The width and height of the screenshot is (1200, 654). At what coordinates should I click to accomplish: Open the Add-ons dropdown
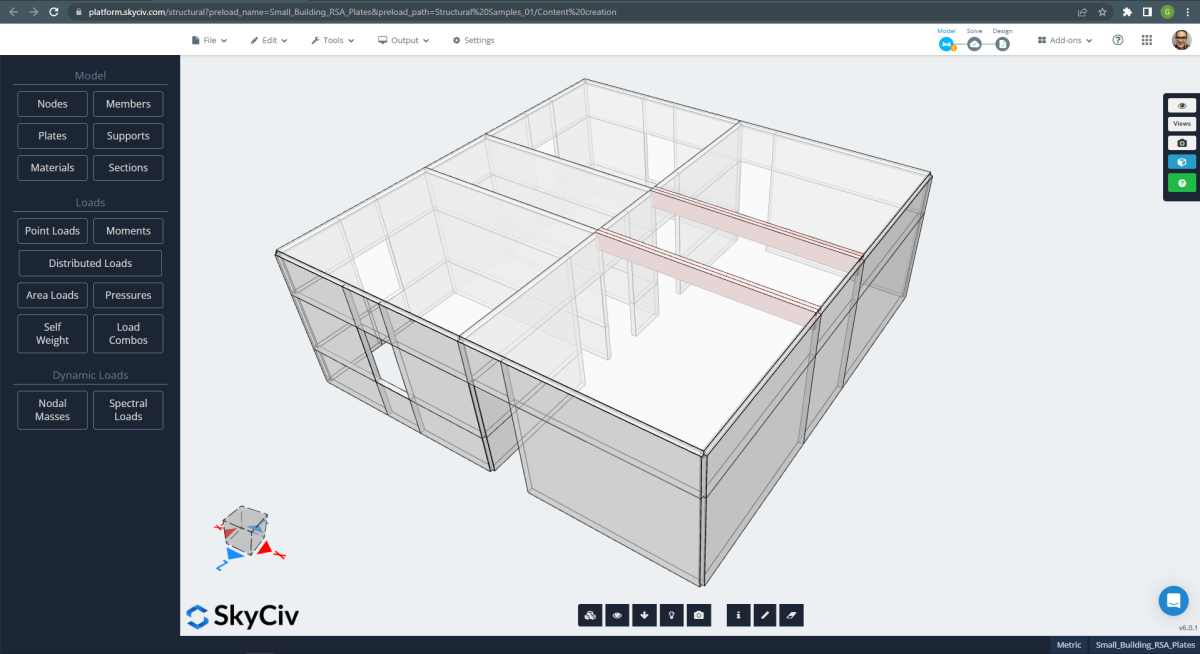point(1065,40)
